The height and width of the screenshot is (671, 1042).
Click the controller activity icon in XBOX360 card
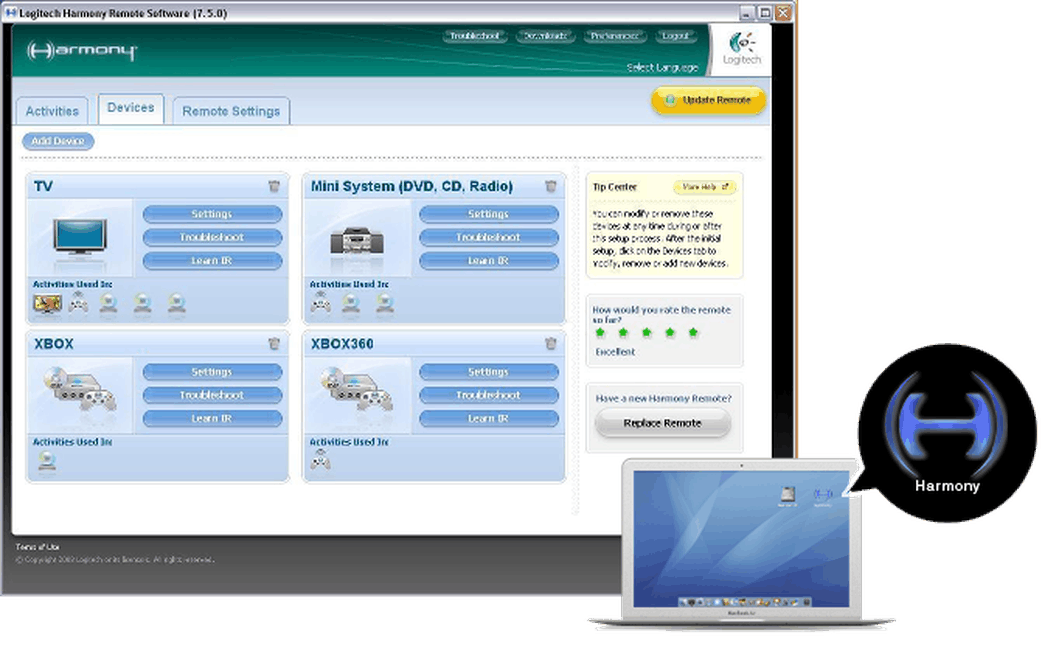[320, 460]
